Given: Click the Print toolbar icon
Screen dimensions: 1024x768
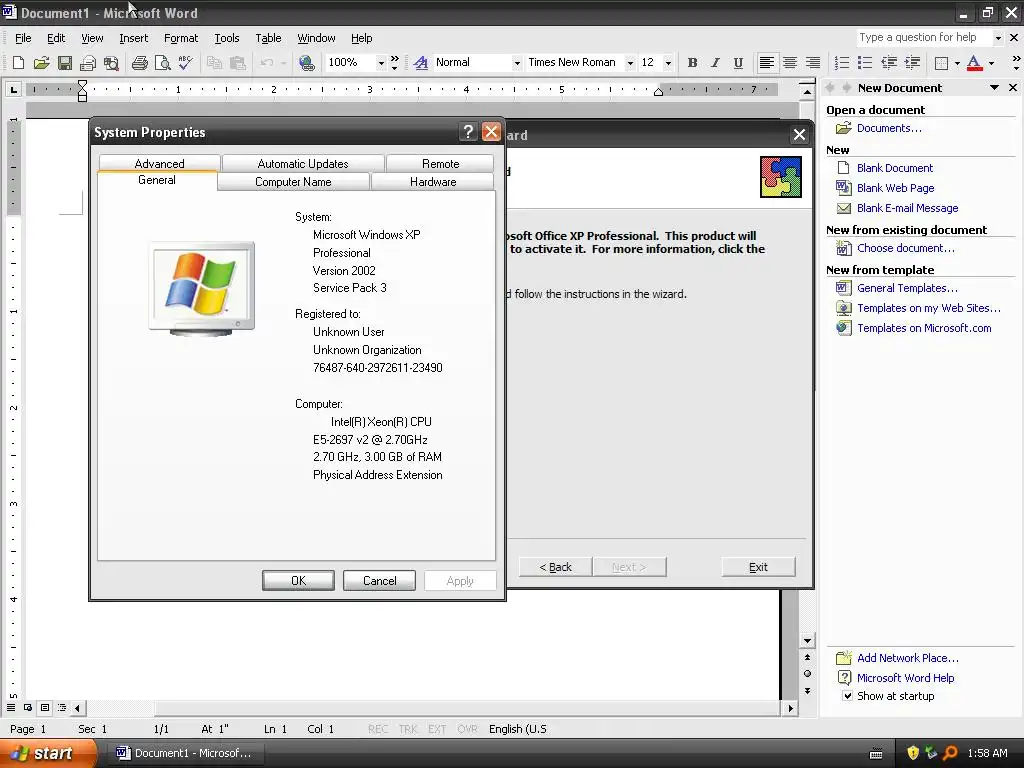Looking at the screenshot, I should pyautogui.click(x=139, y=63).
